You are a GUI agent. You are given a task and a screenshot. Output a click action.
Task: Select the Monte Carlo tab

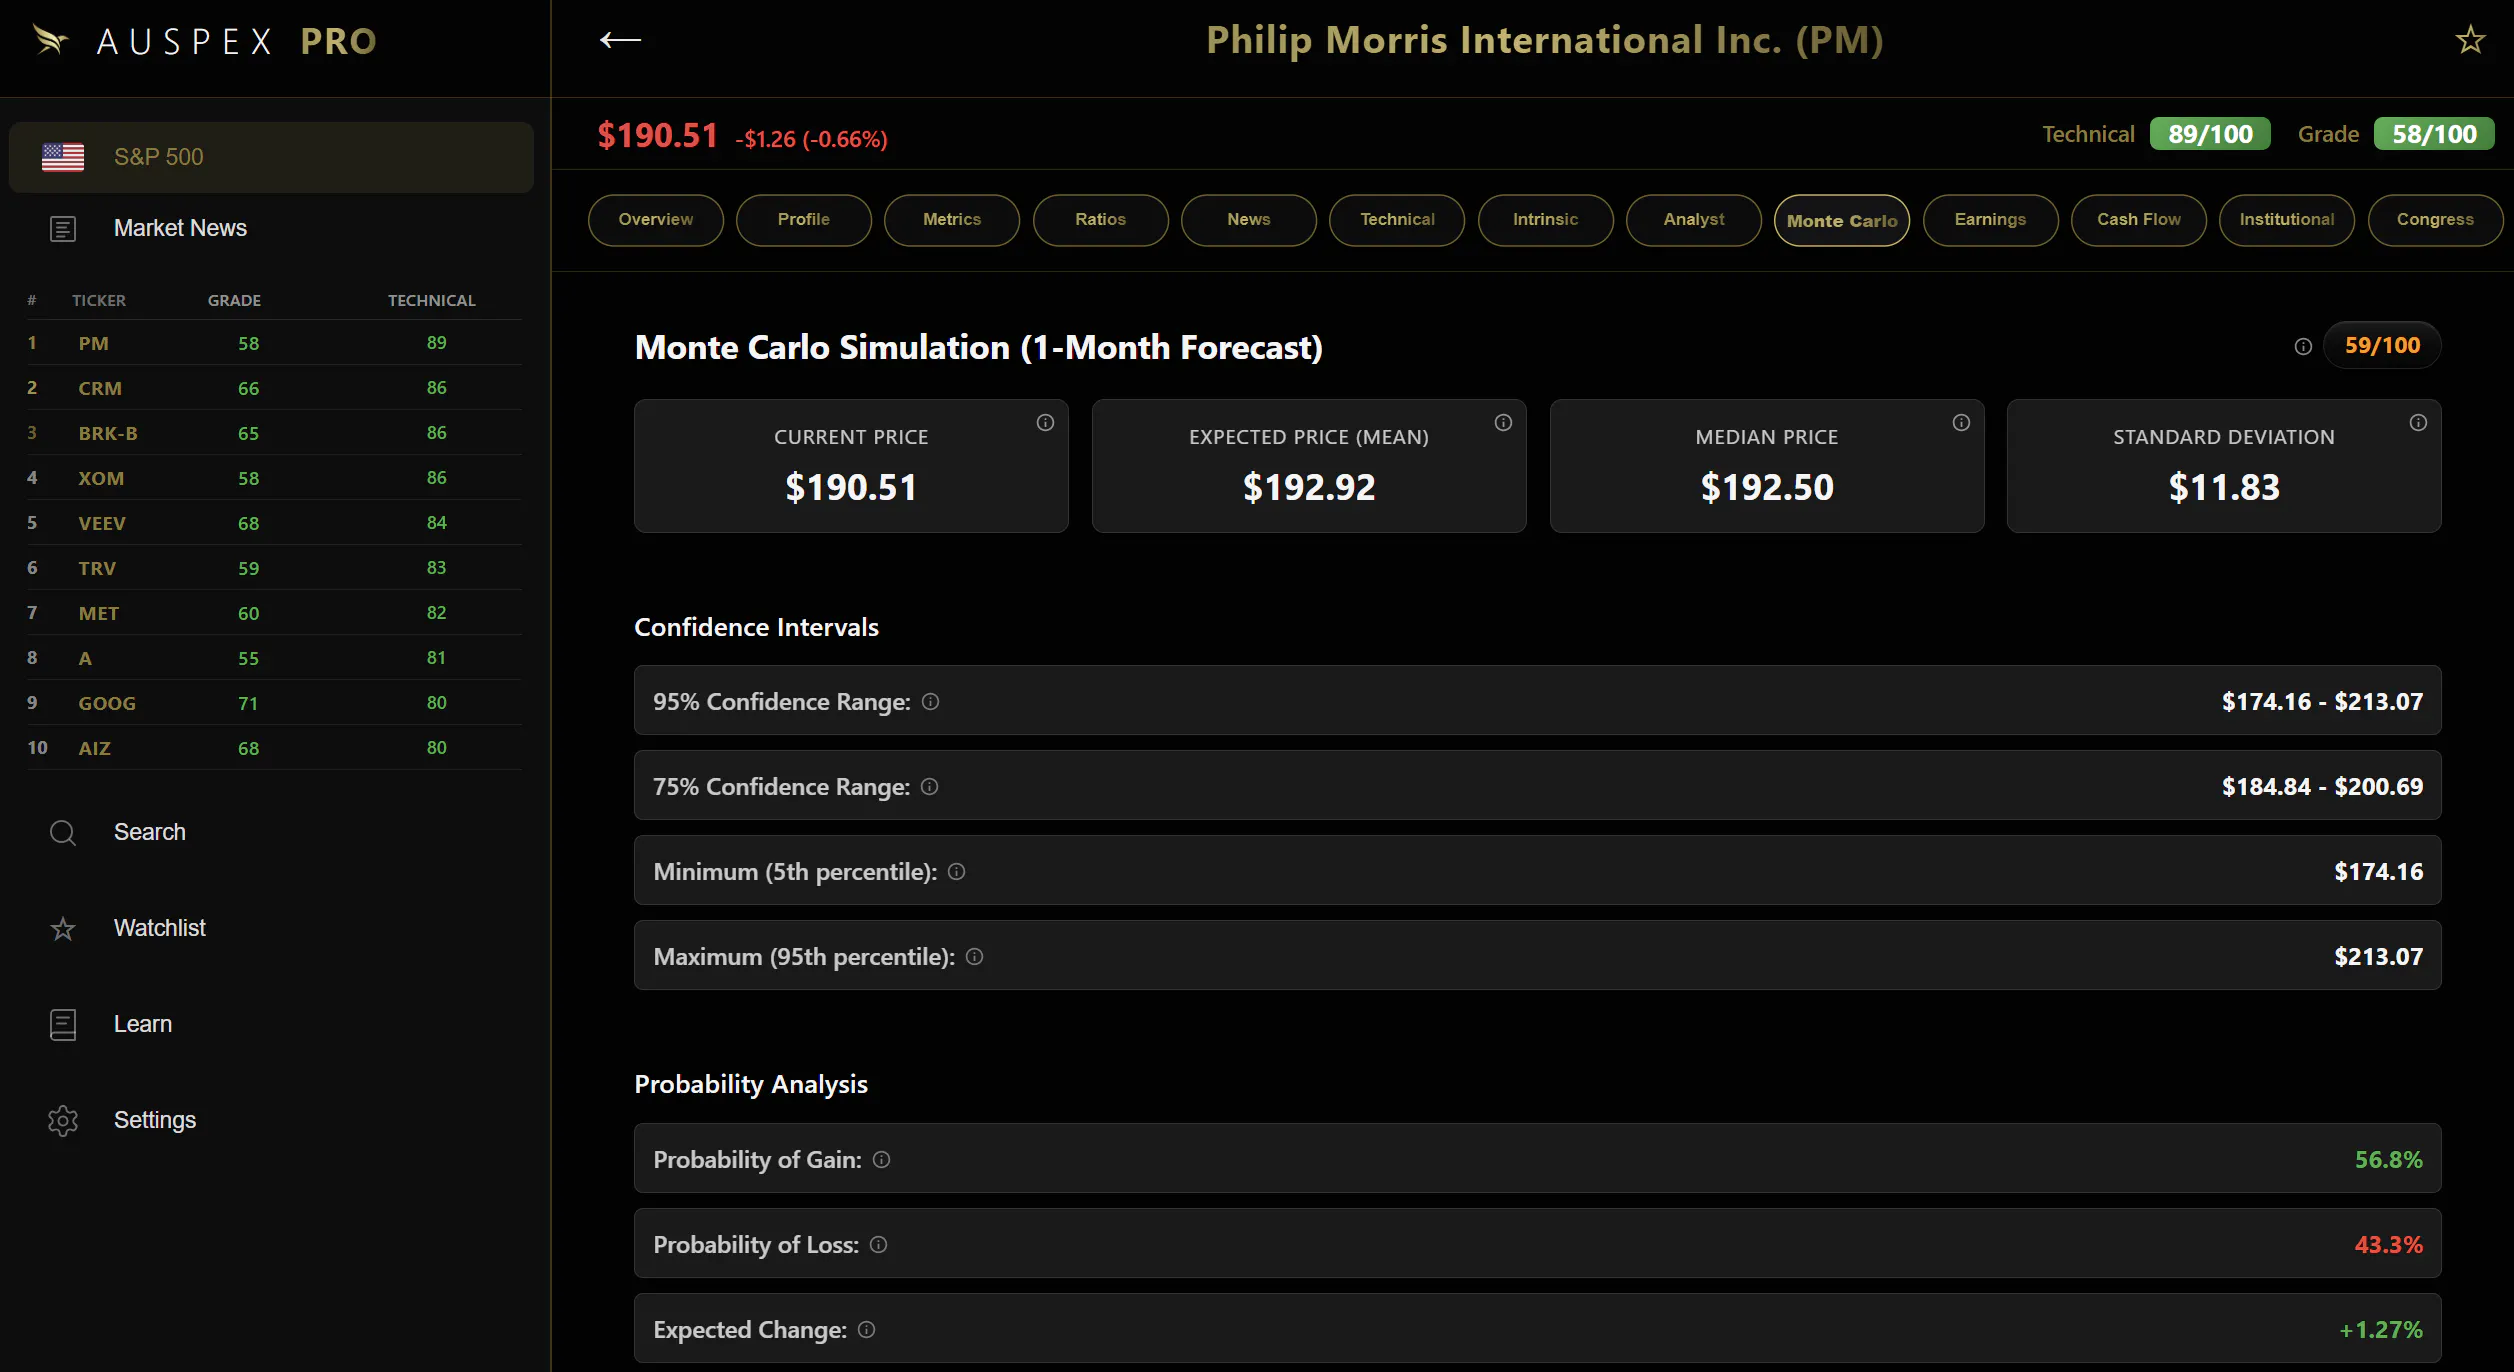1842,220
